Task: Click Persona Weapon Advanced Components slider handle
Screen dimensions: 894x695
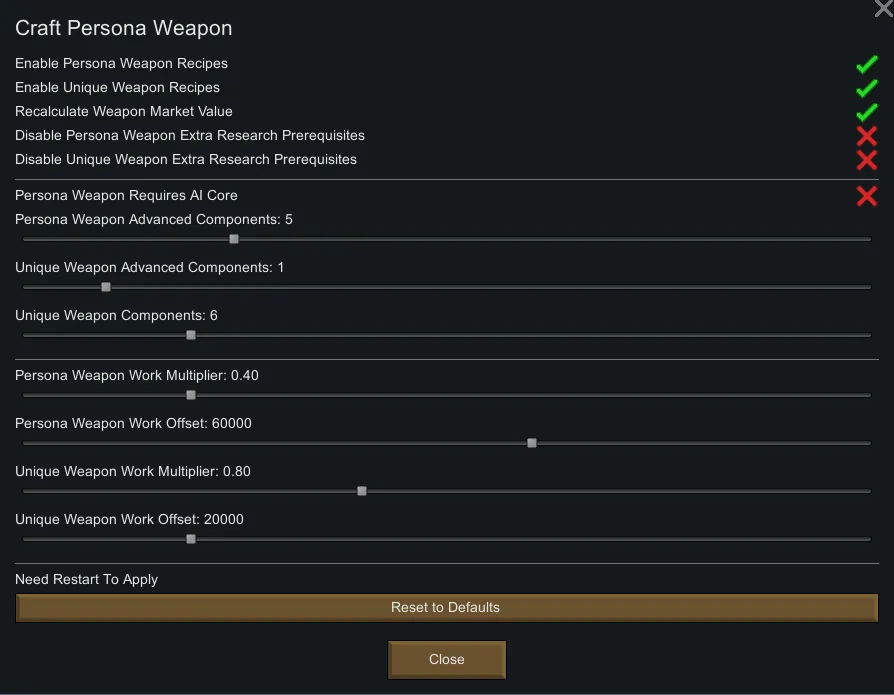Action: (234, 239)
